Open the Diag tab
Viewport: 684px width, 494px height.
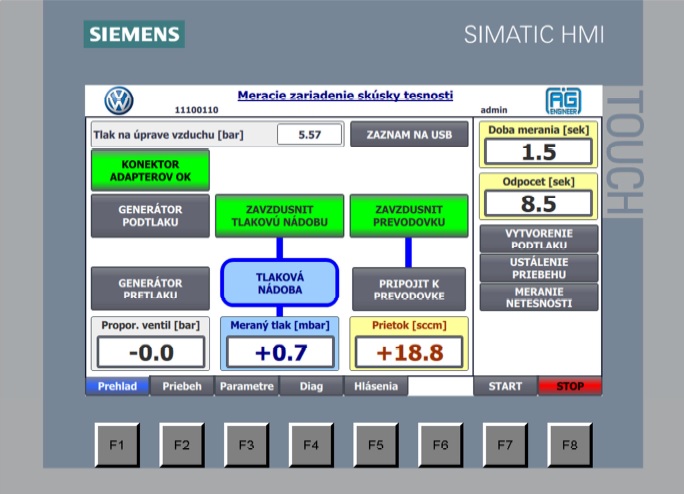[311, 386]
